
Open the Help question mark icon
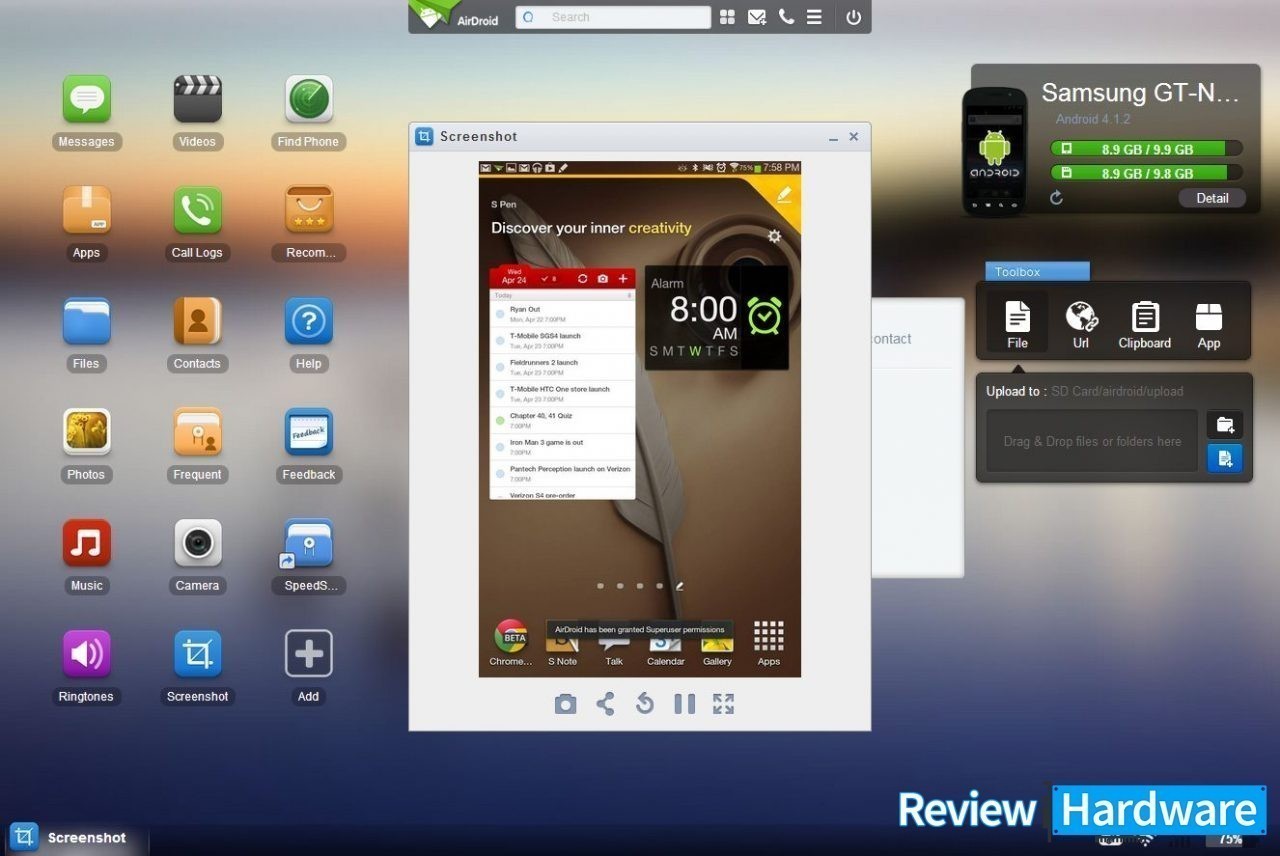click(309, 321)
